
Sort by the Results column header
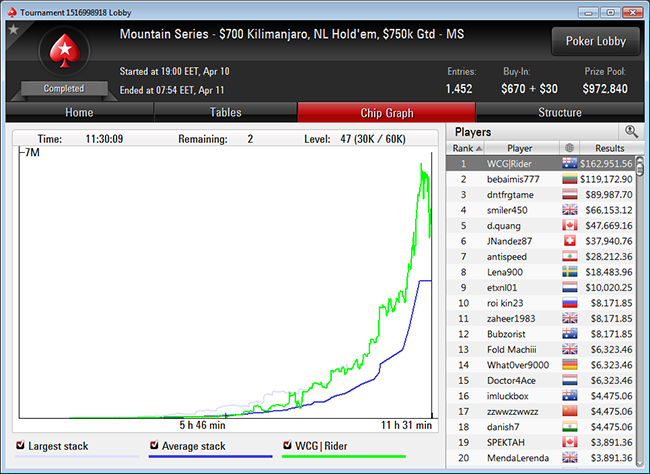tap(609, 148)
